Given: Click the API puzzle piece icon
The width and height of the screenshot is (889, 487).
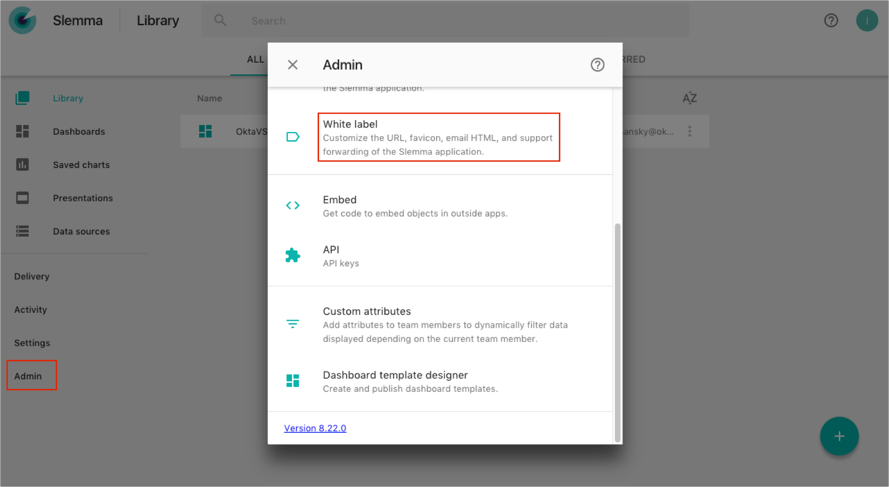Looking at the screenshot, I should point(293,256).
